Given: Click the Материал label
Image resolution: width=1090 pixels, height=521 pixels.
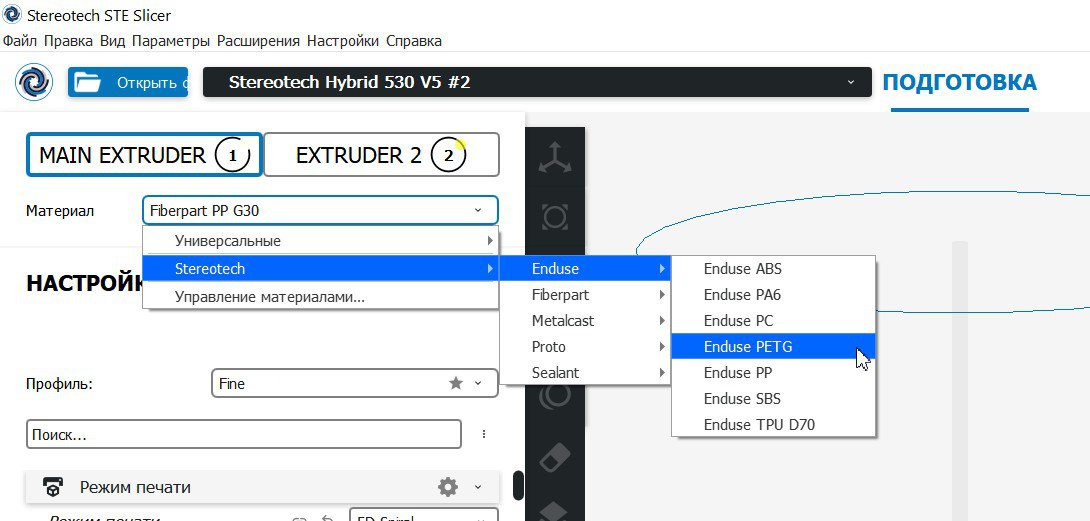Looking at the screenshot, I should coord(60,210).
